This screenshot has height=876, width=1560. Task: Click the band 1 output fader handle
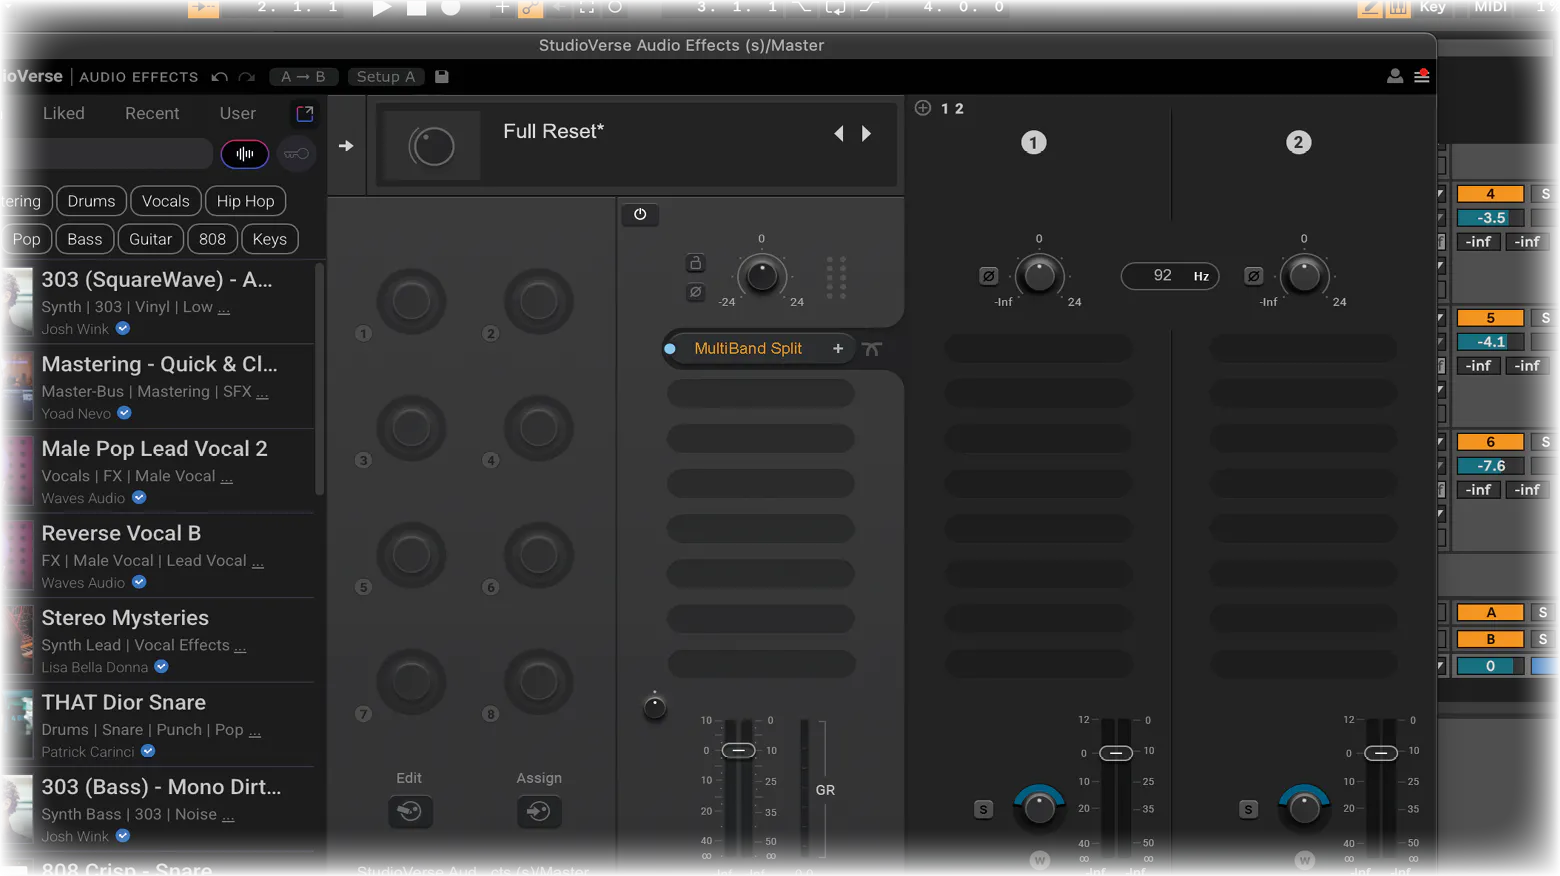coord(1116,753)
